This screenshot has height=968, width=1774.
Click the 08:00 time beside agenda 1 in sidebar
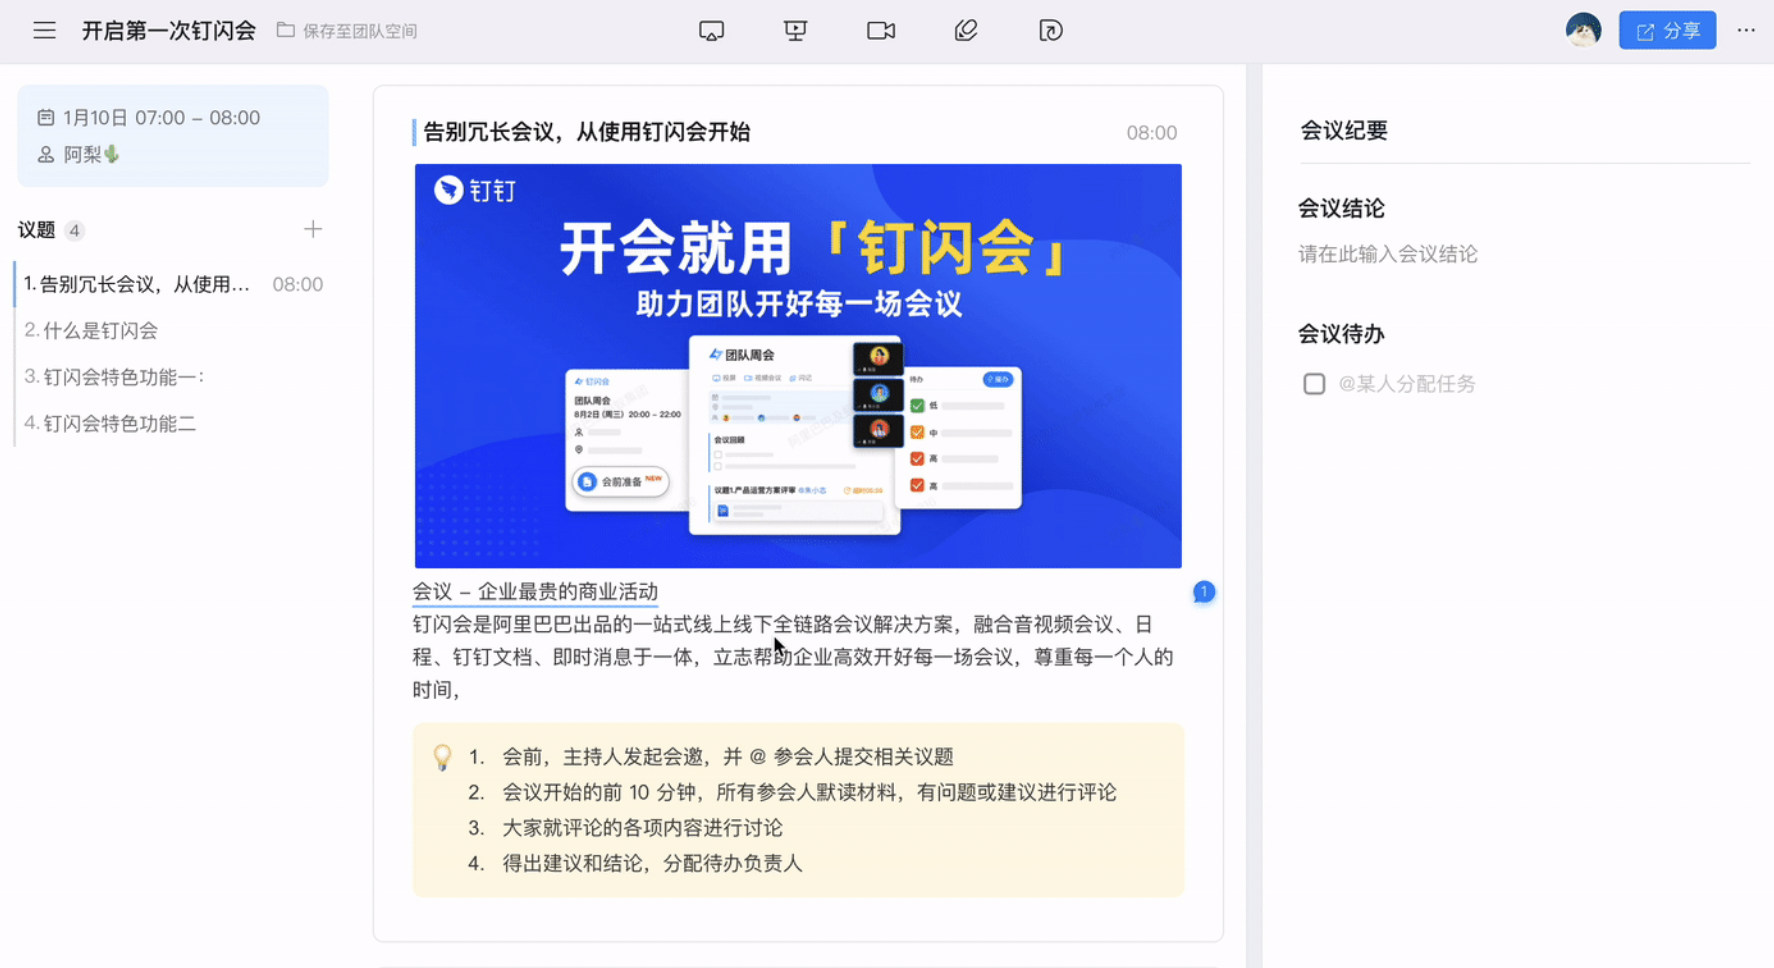point(298,285)
